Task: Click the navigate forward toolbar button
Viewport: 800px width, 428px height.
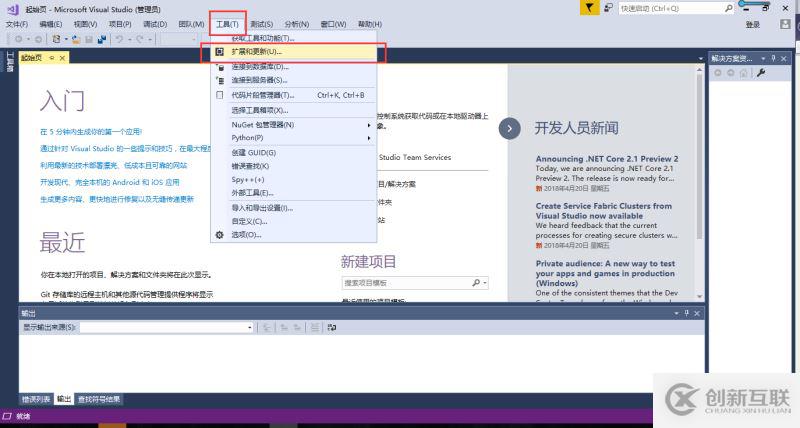Action: (x=38, y=39)
